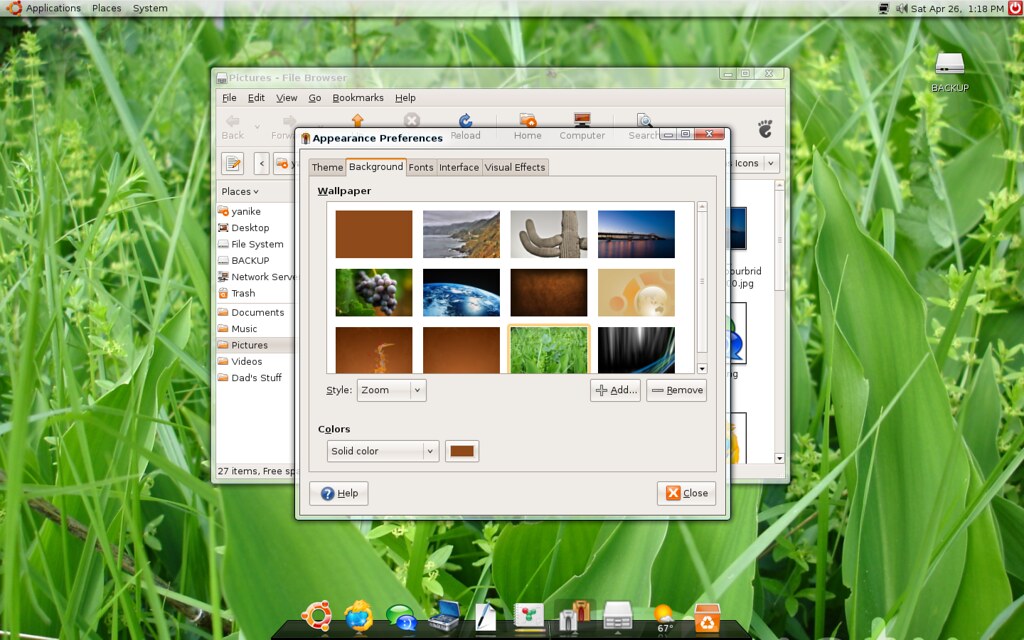Screen dimensions: 1024x640
Task: Open the spiral notebook dock icon
Action: 529,616
